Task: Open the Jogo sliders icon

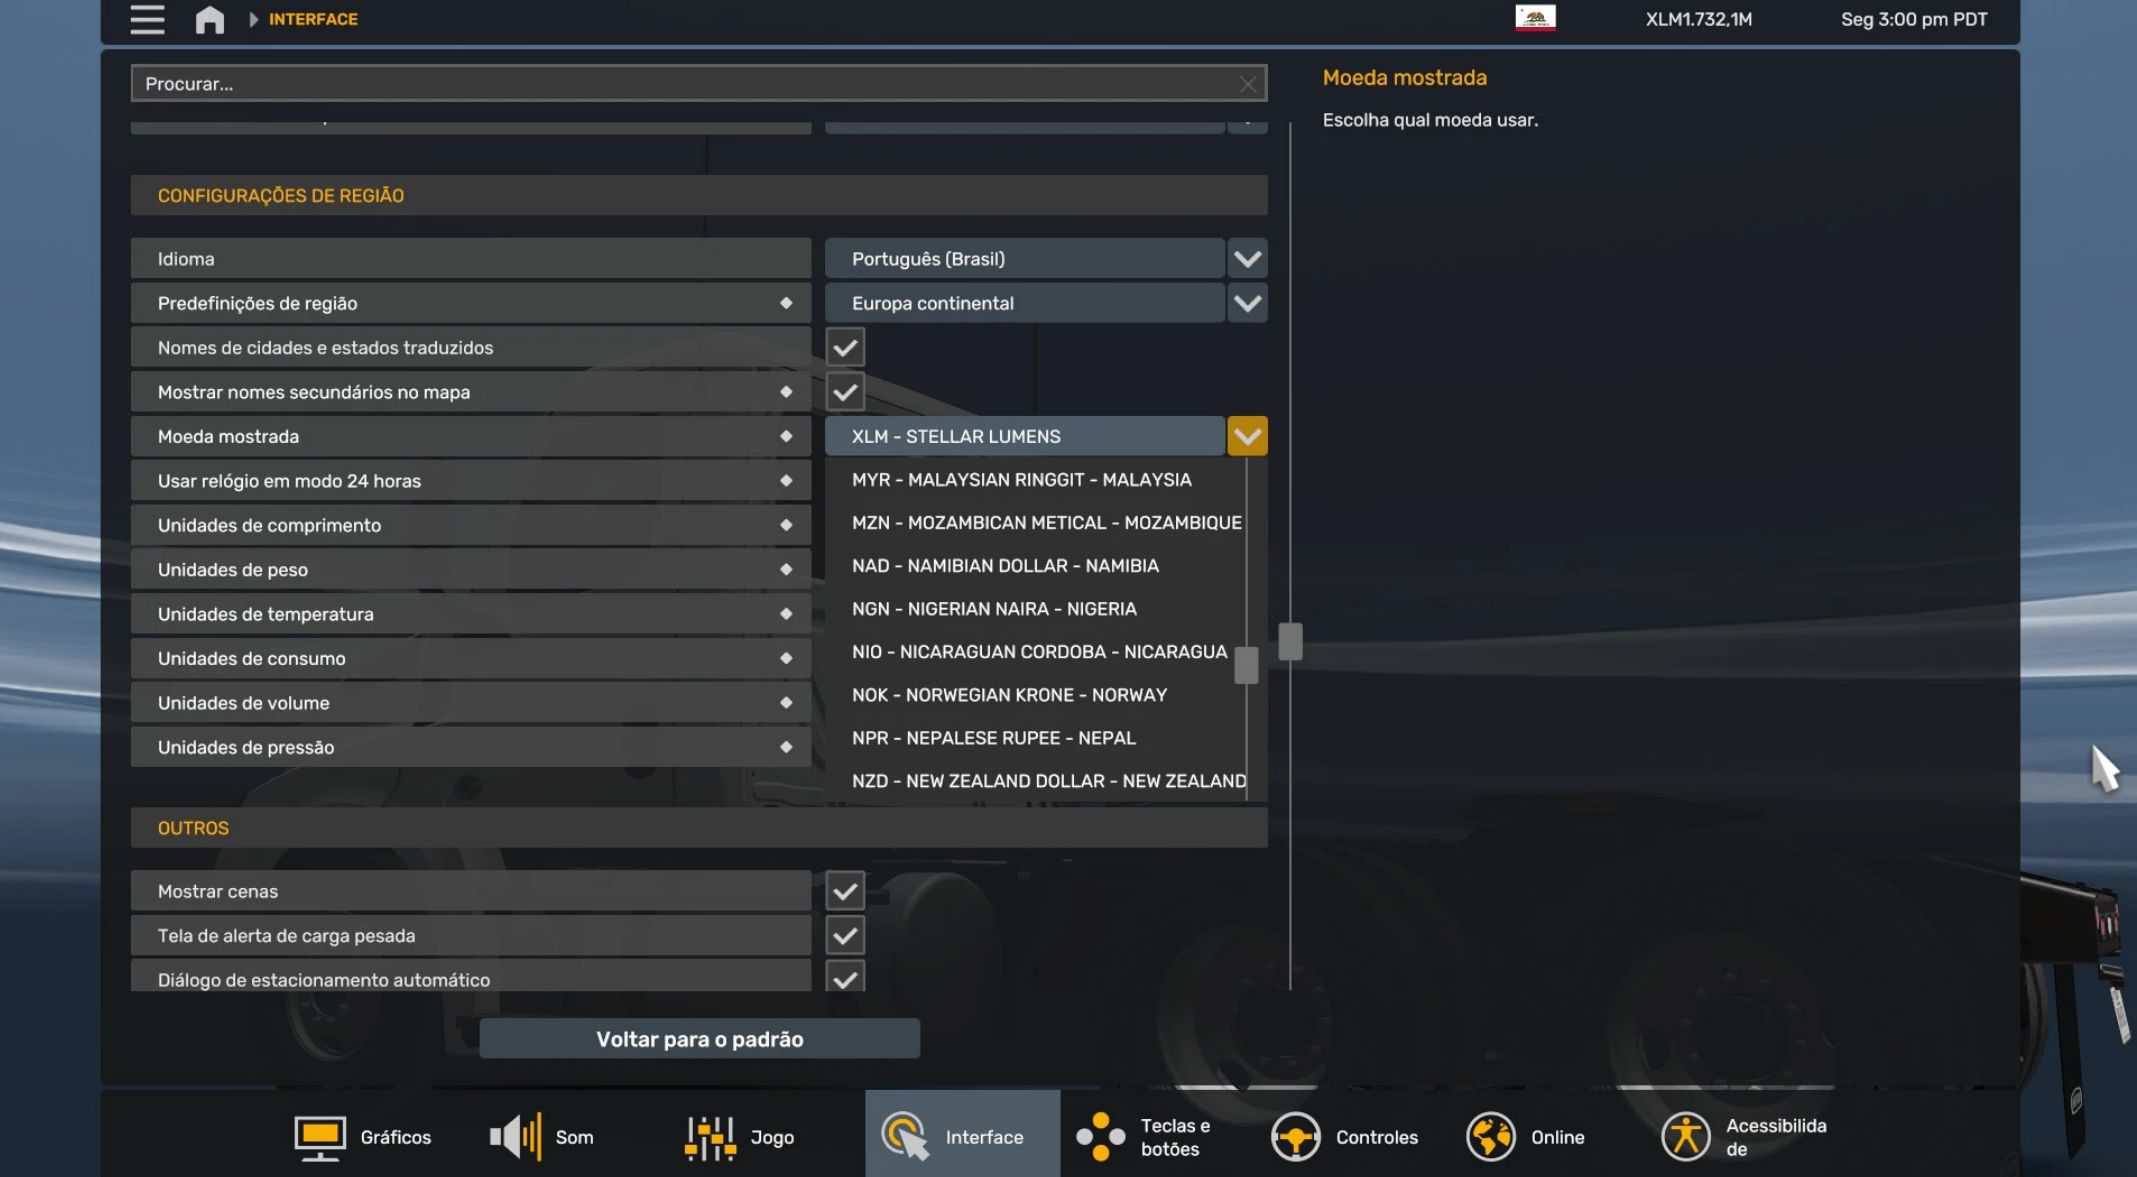Action: (x=710, y=1137)
